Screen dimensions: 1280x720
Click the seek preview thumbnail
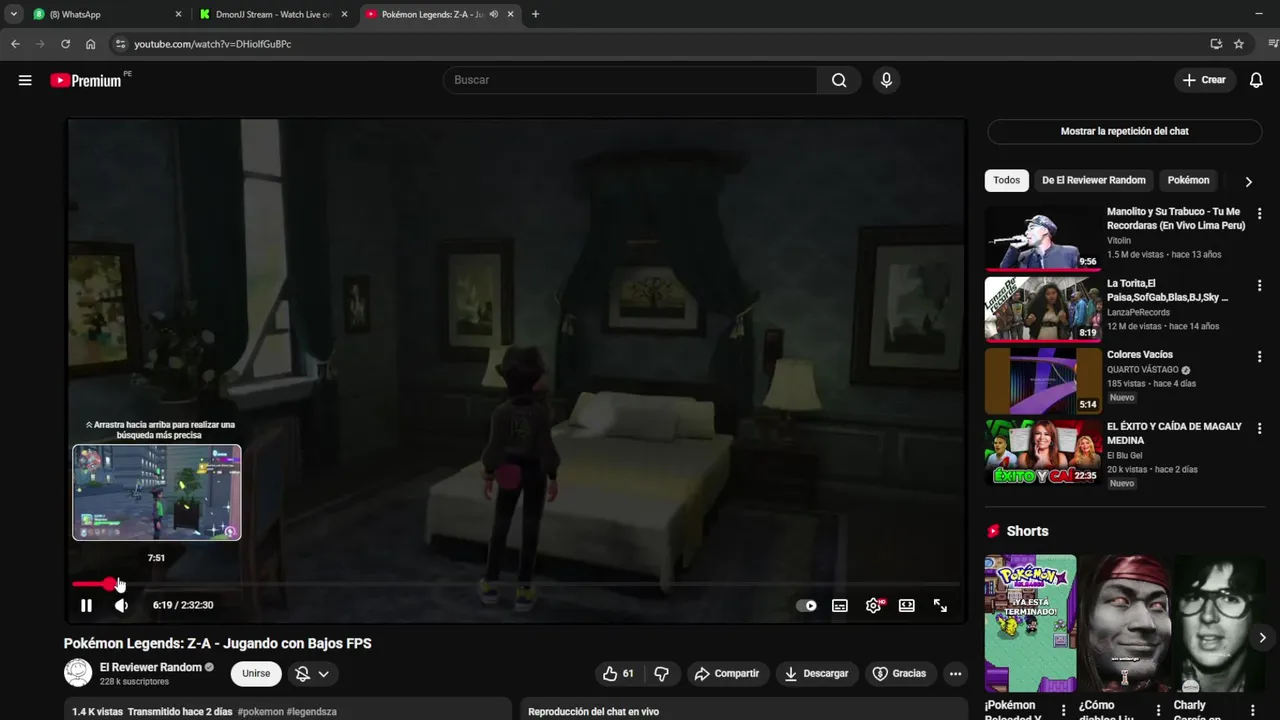[157, 492]
